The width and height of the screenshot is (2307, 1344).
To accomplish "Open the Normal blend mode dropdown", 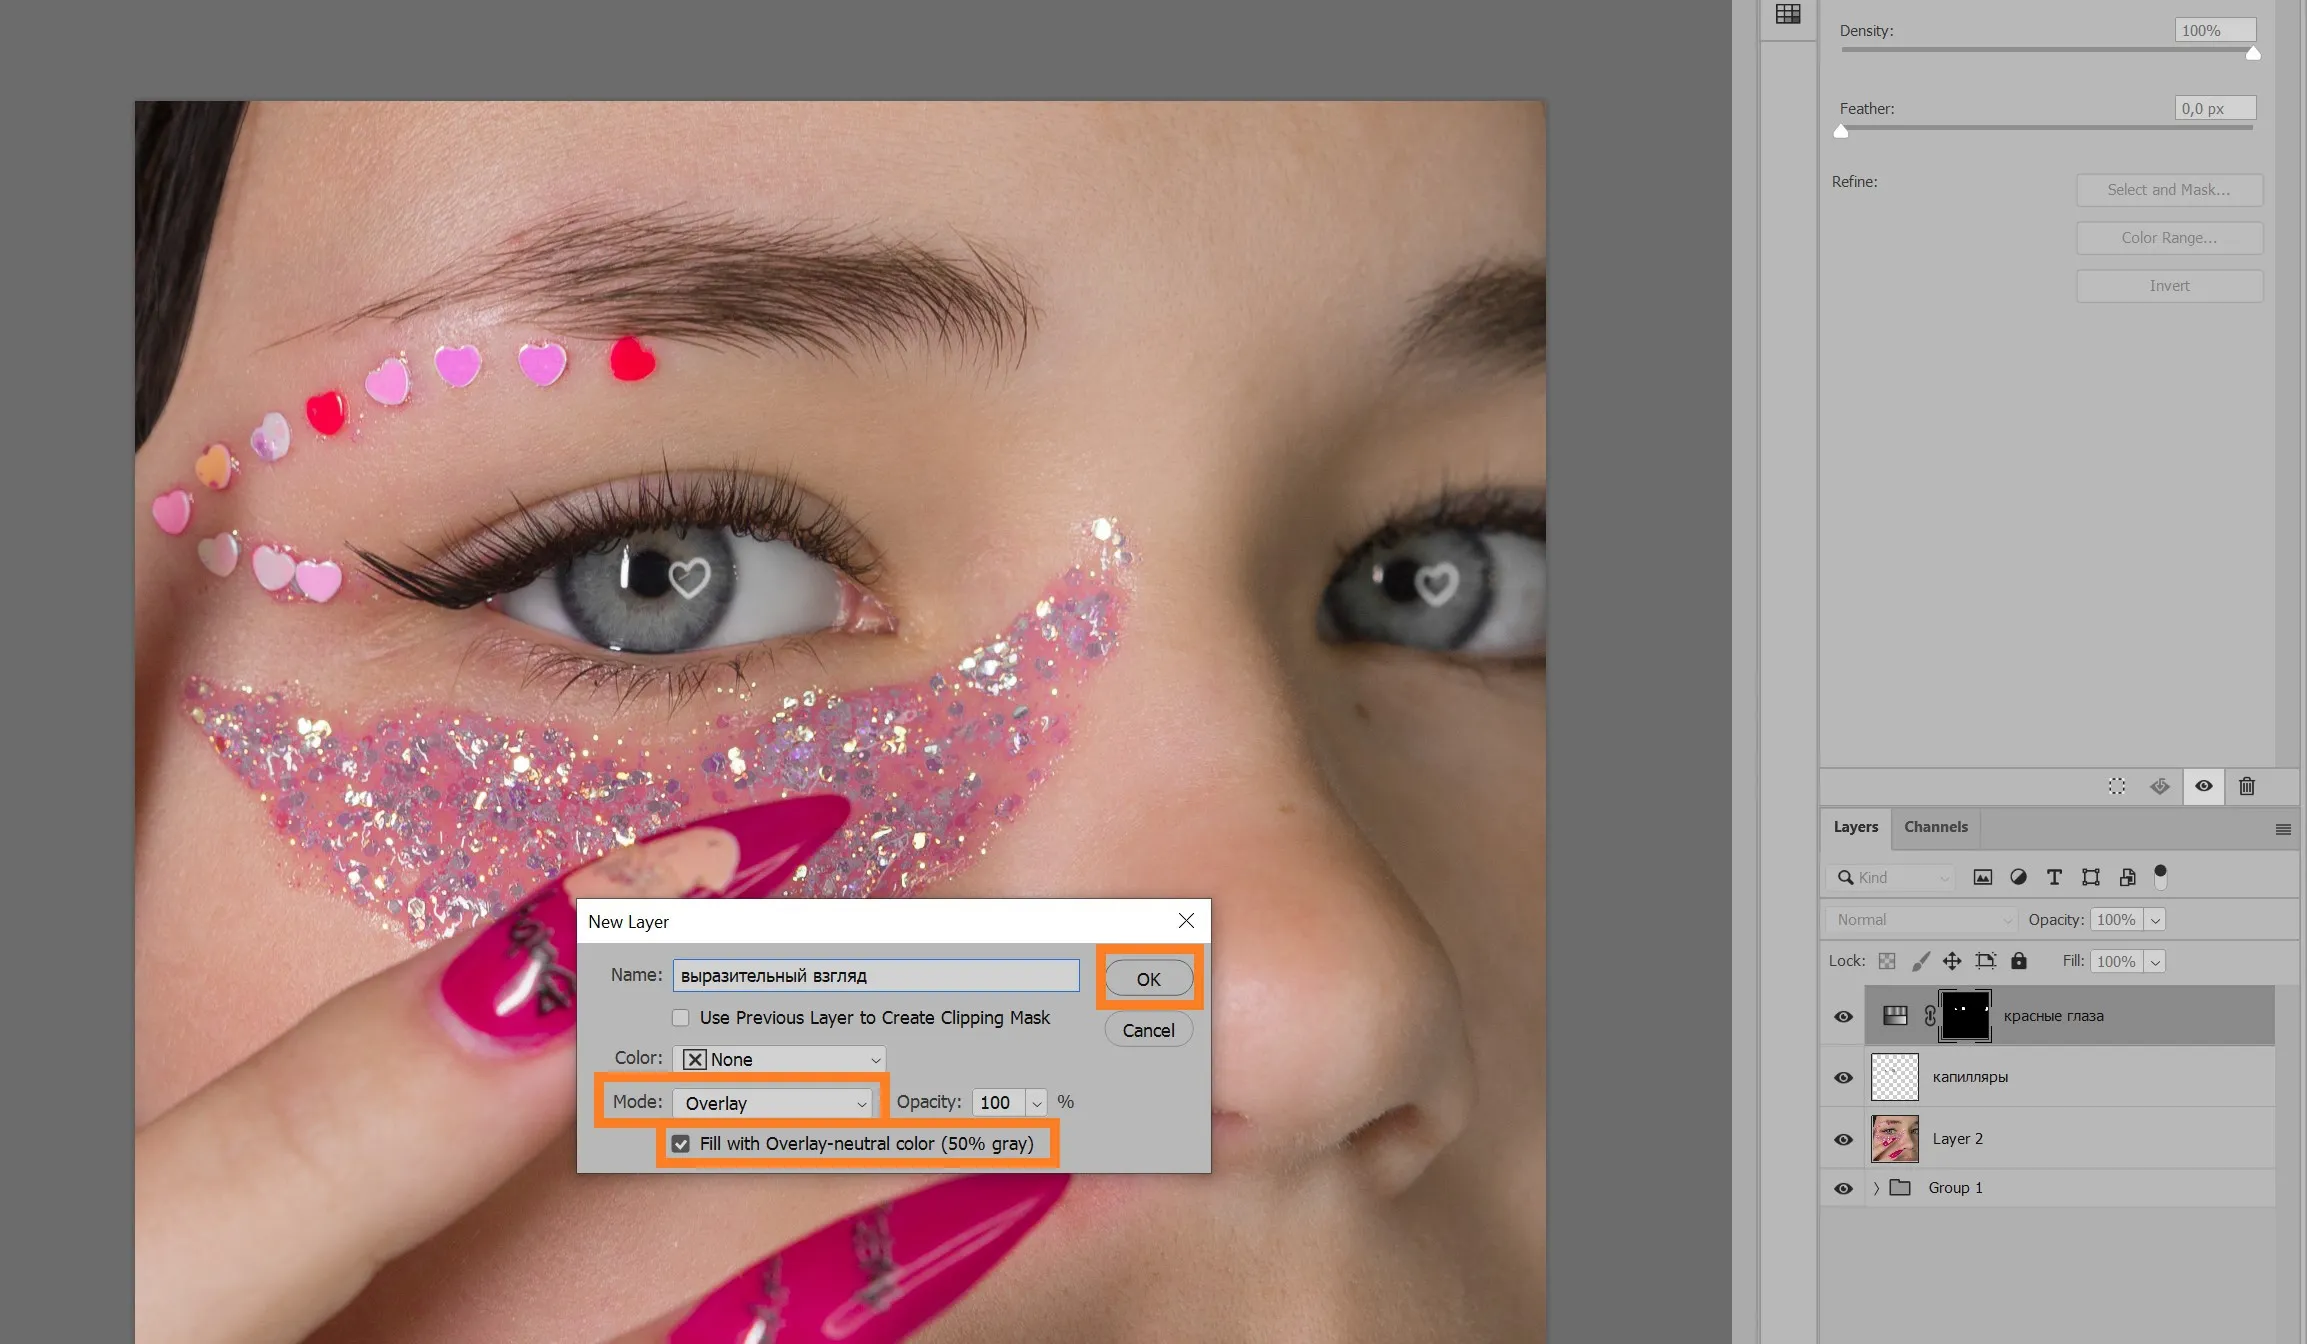I will pyautogui.click(x=1923, y=920).
